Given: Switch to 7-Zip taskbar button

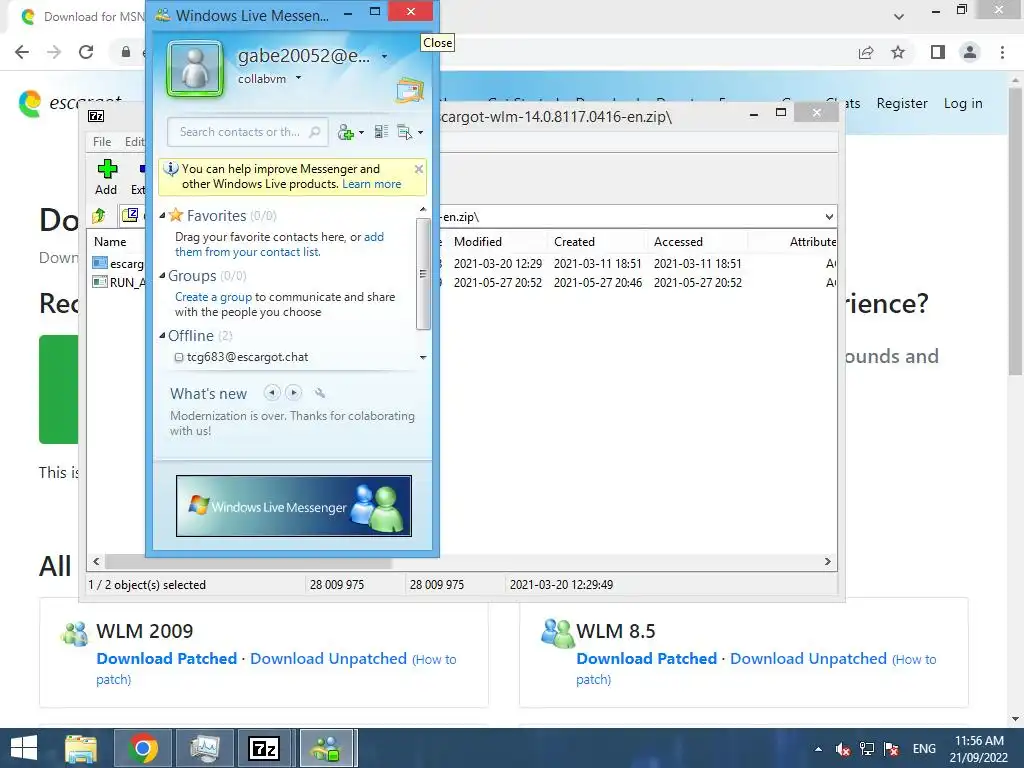Looking at the screenshot, I should click(x=264, y=748).
